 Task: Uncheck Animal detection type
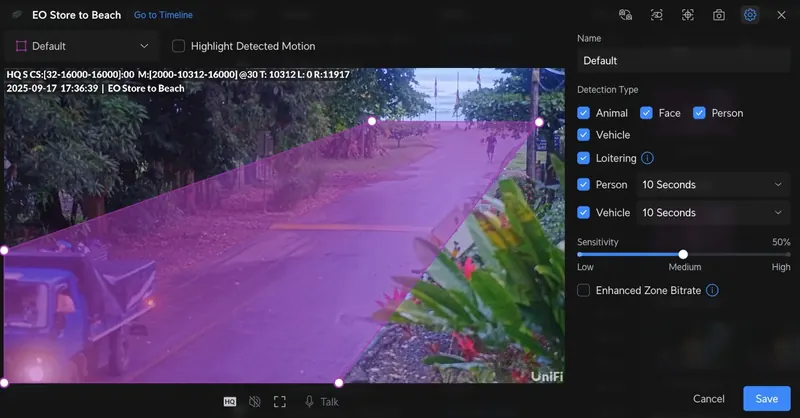(x=583, y=113)
